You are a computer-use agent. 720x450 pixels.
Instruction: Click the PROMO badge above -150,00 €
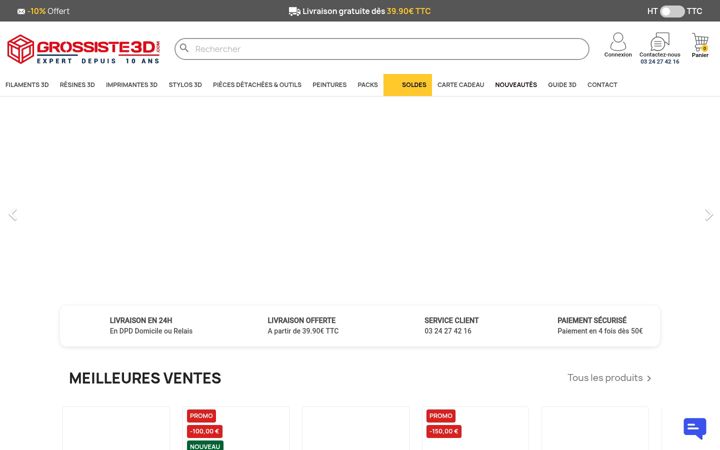pos(441,416)
